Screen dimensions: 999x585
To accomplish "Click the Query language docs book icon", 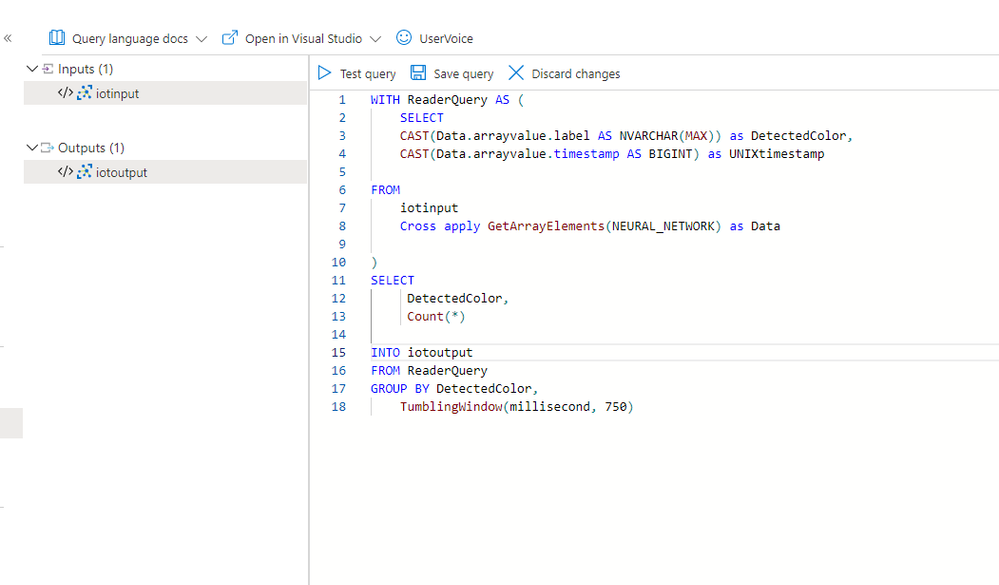I will click(x=57, y=38).
